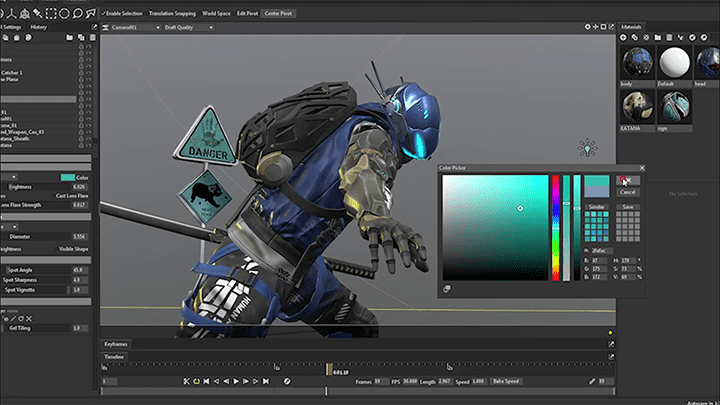Open the Draft Quality dropdown

189,28
